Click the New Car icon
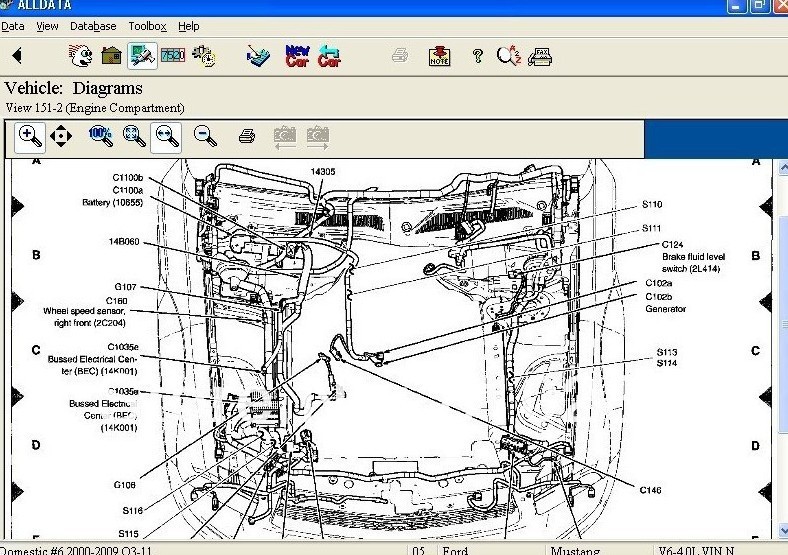 click(x=298, y=56)
